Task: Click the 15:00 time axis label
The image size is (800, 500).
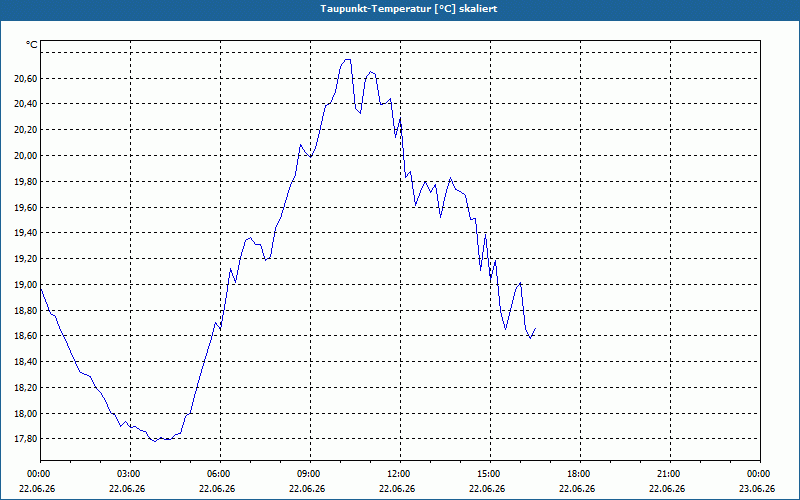Action: 490,474
